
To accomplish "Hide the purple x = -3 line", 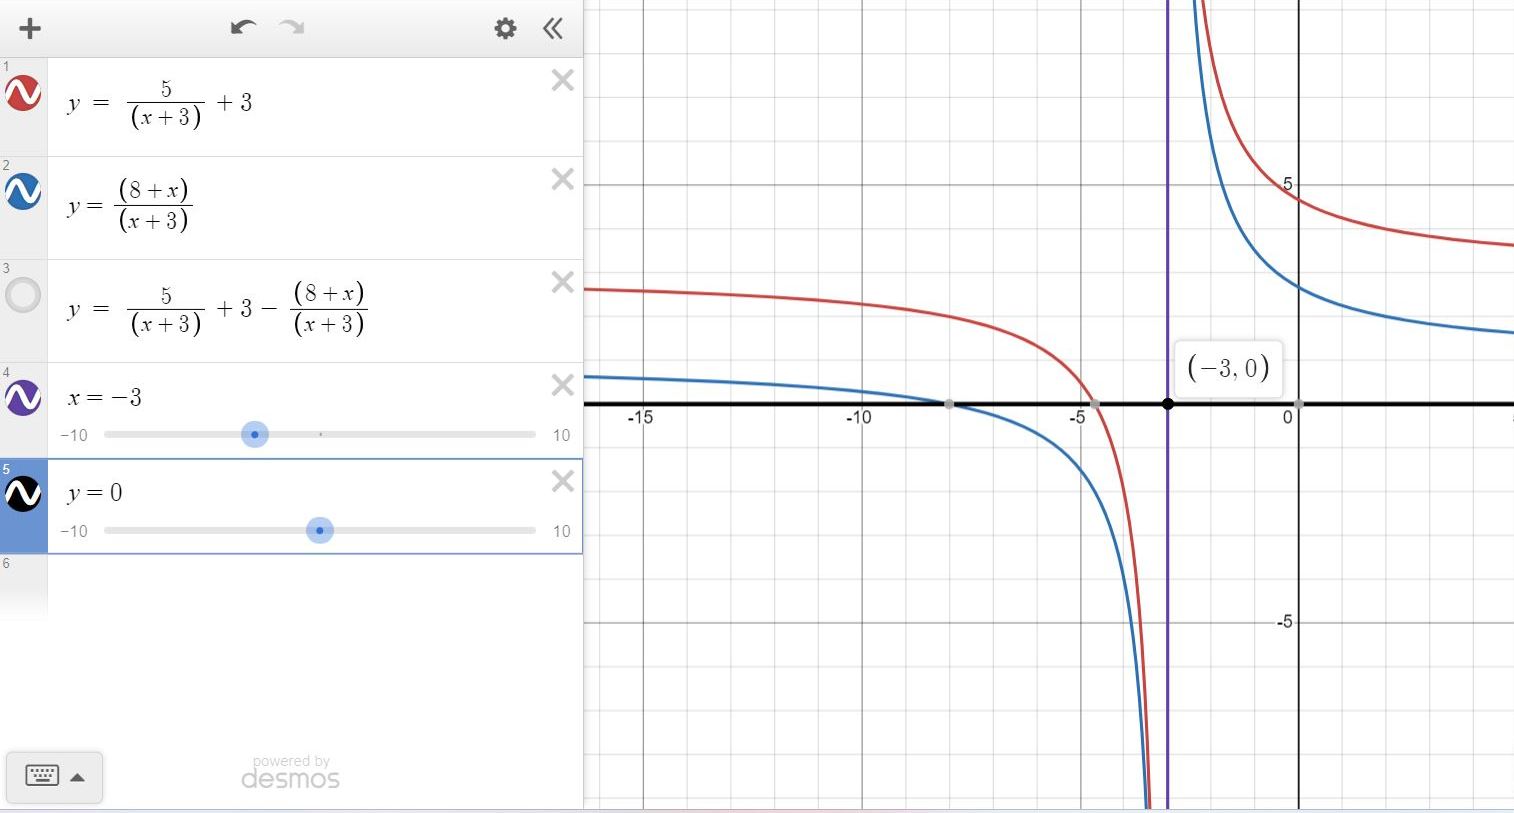I will point(23,397).
